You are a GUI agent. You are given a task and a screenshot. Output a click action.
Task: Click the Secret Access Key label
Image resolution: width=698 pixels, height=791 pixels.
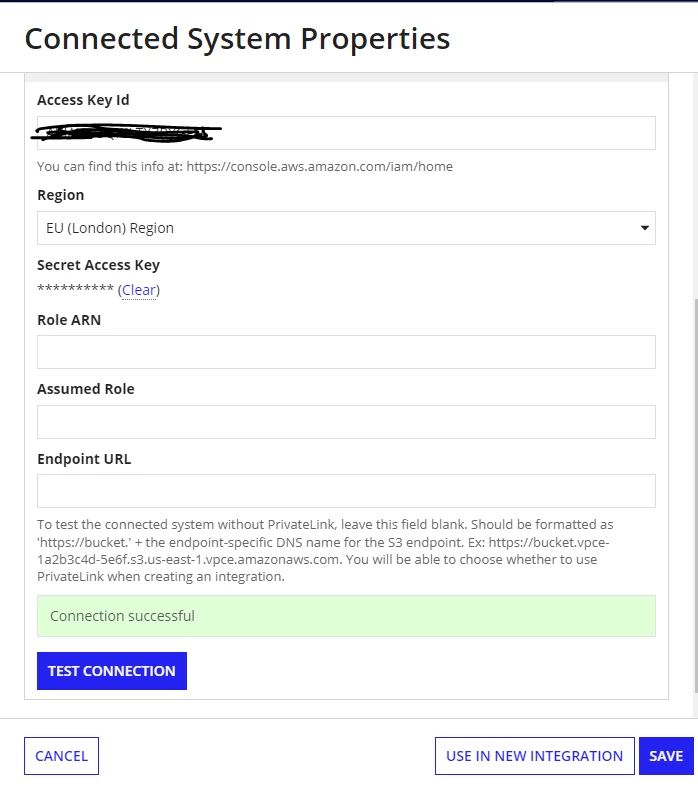point(98,265)
